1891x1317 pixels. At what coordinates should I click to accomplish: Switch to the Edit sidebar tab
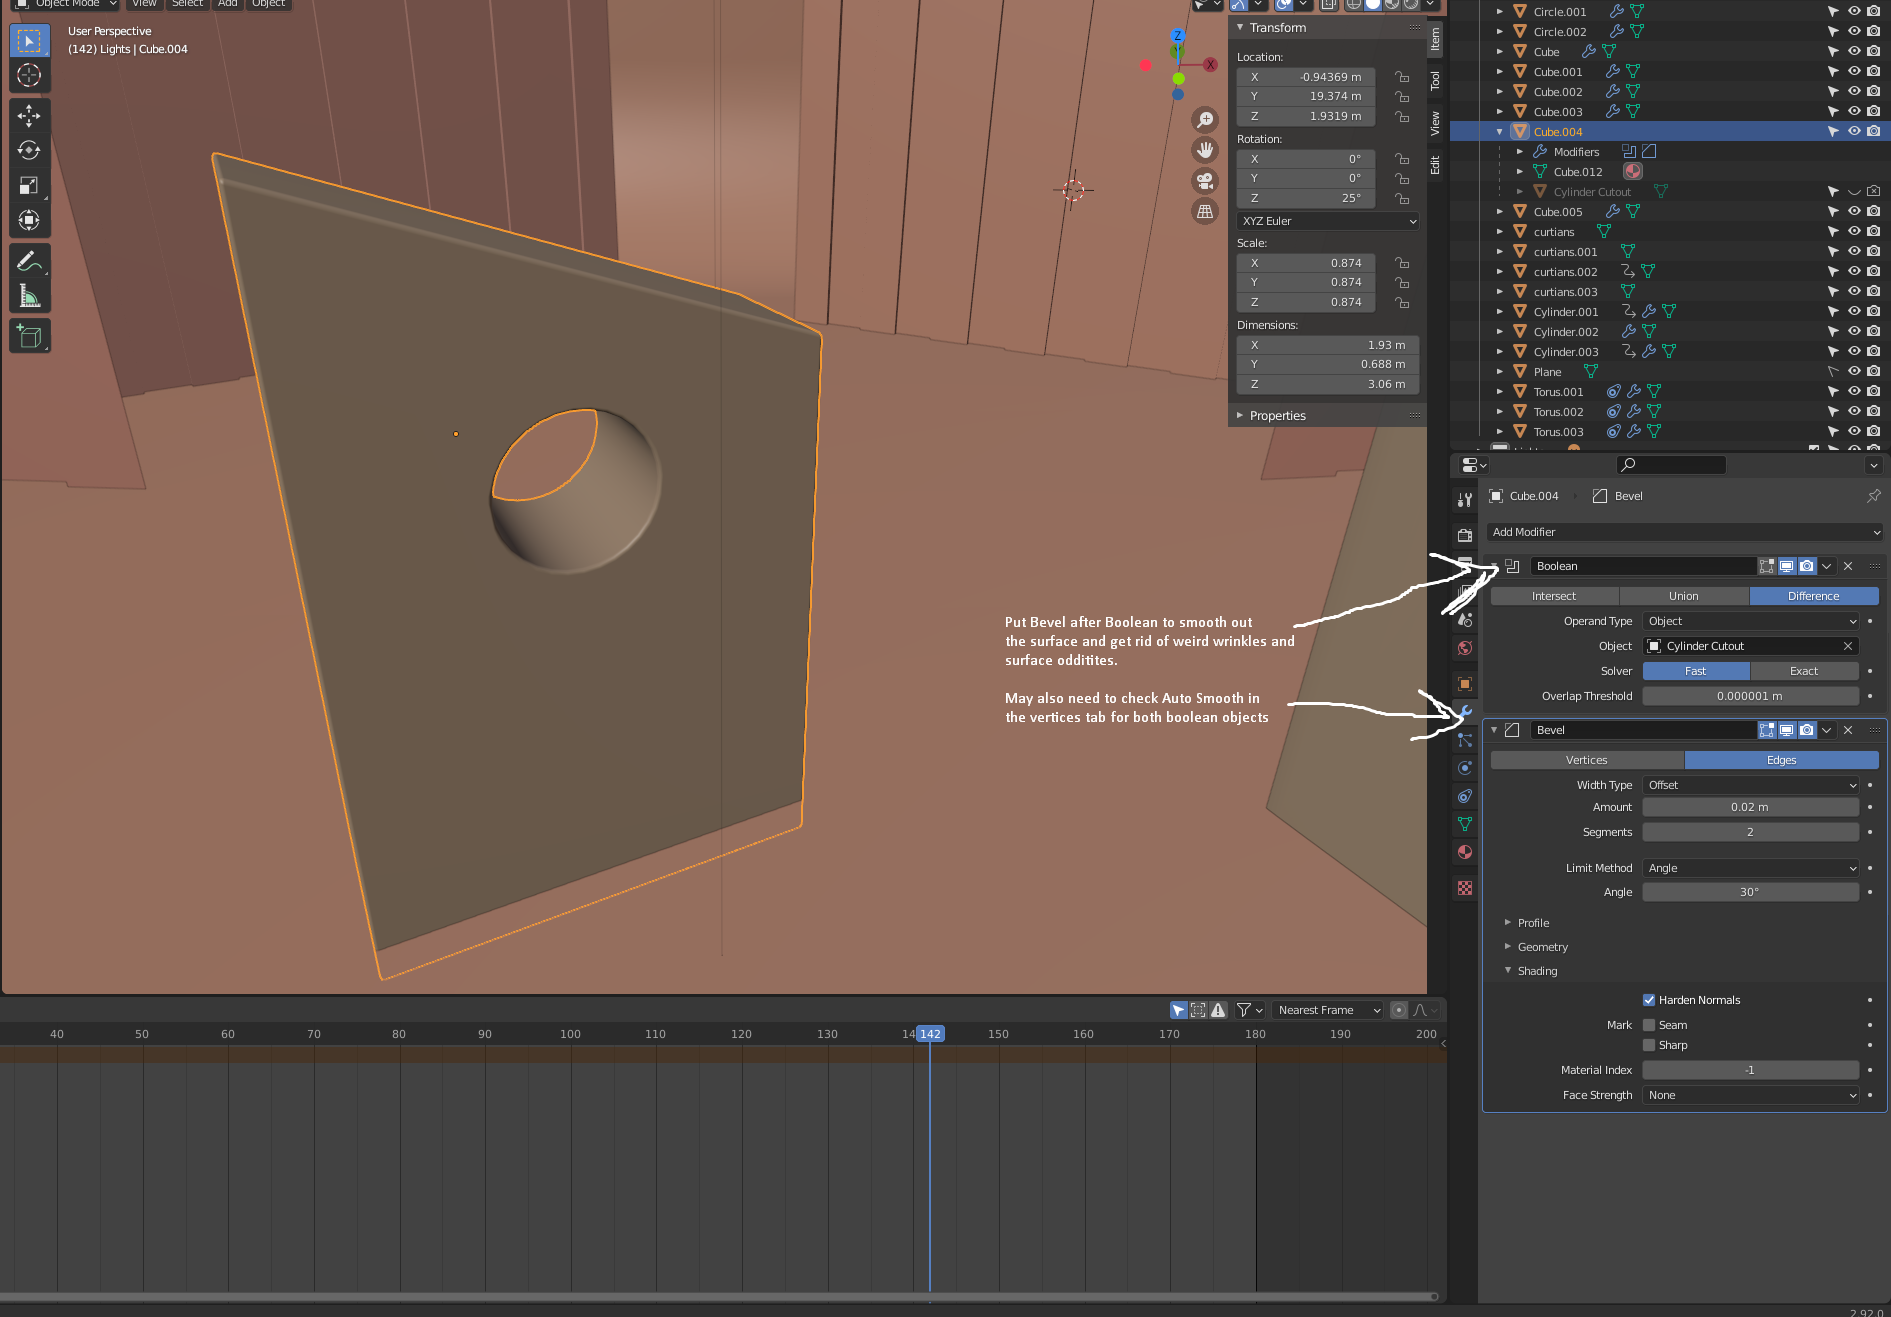click(x=1435, y=165)
